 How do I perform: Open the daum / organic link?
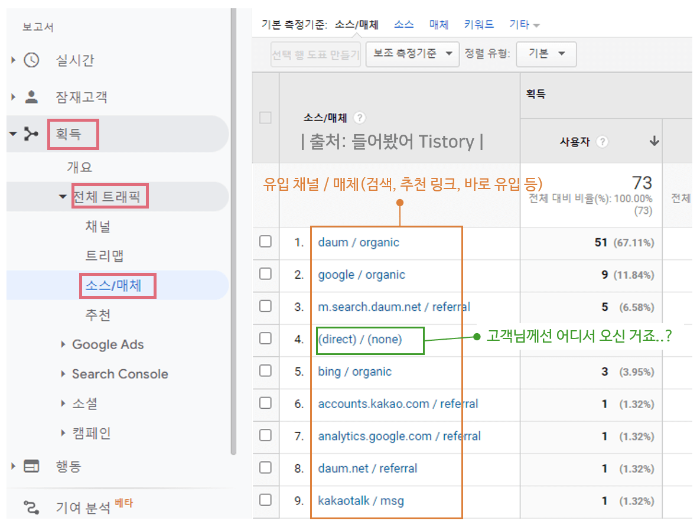pyautogui.click(x=358, y=242)
